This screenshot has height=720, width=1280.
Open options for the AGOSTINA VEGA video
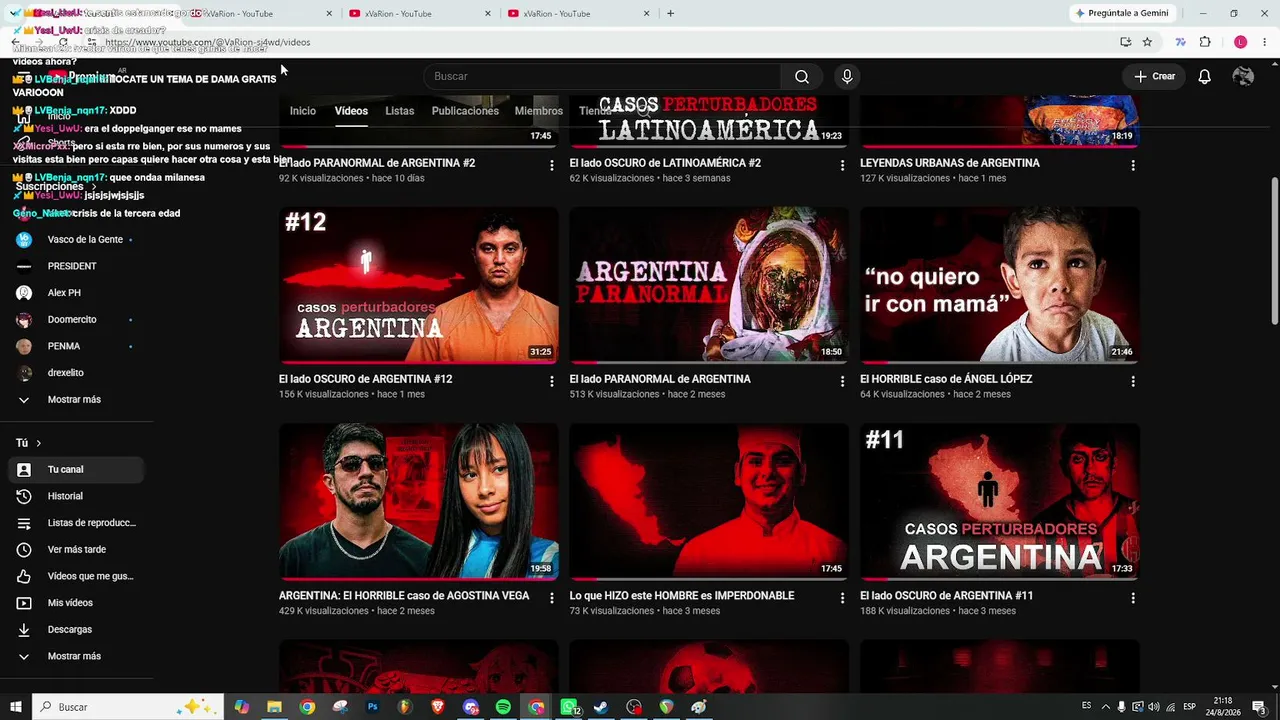(x=552, y=598)
